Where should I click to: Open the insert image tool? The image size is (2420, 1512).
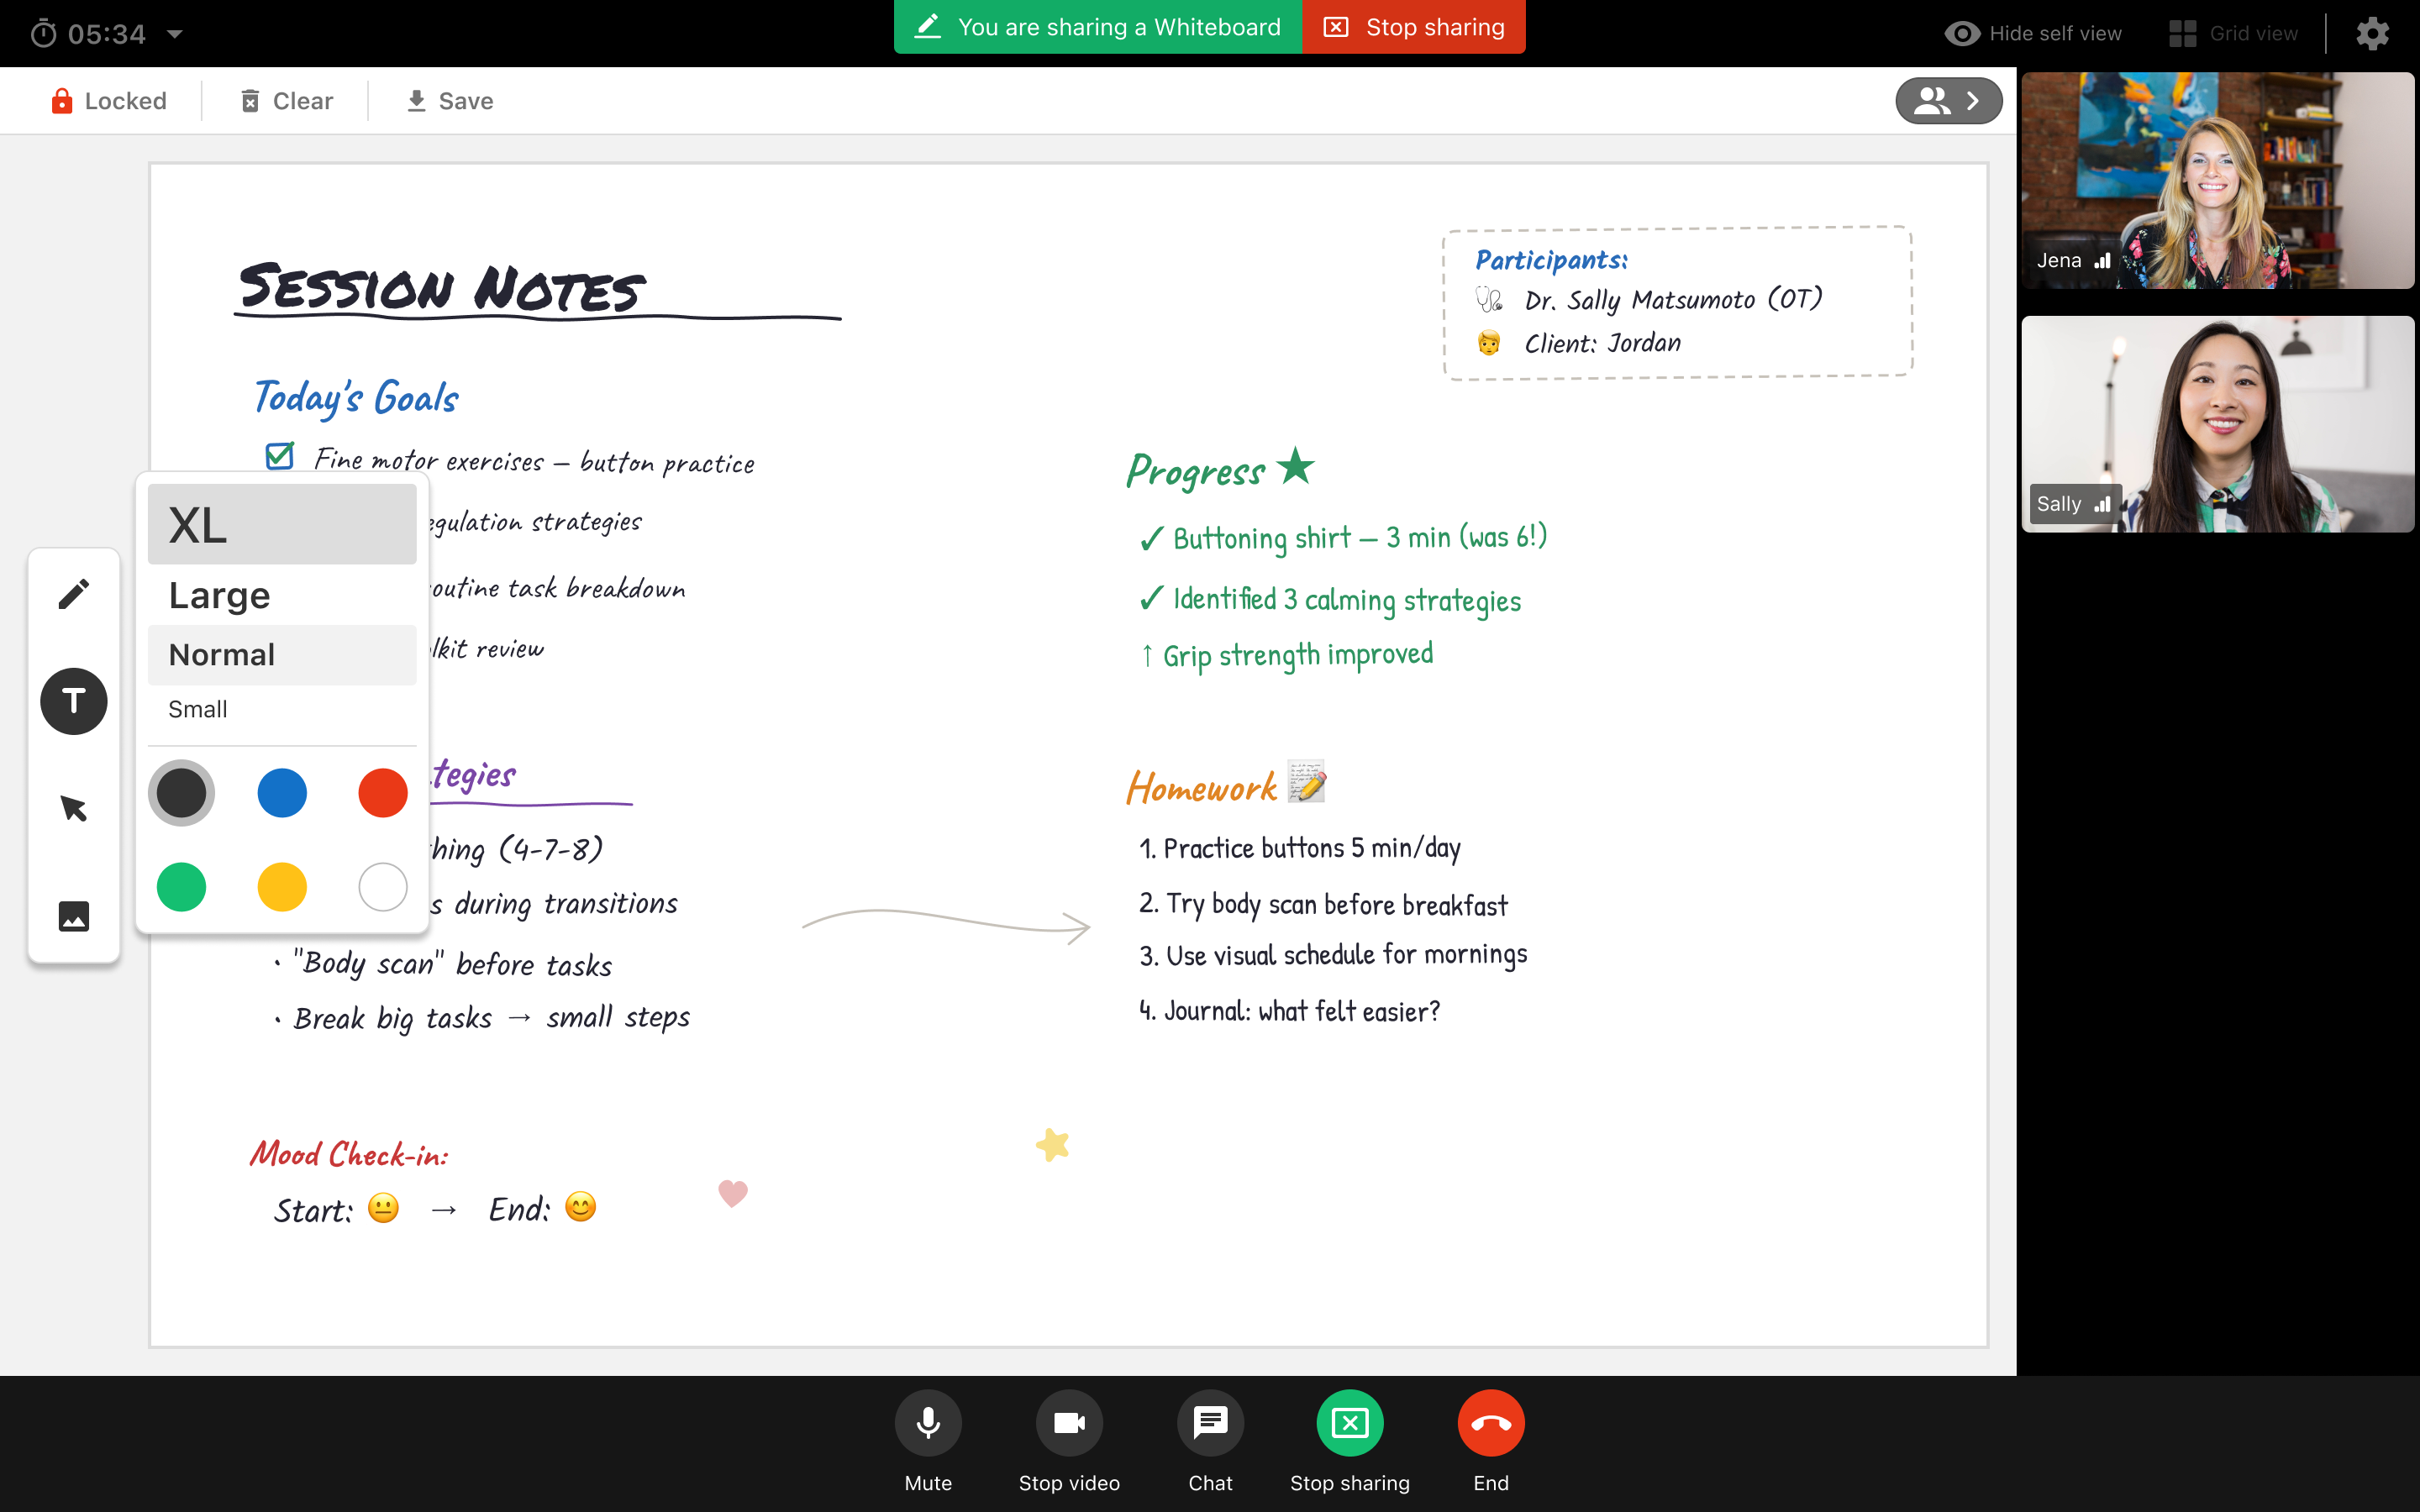pos(74,916)
